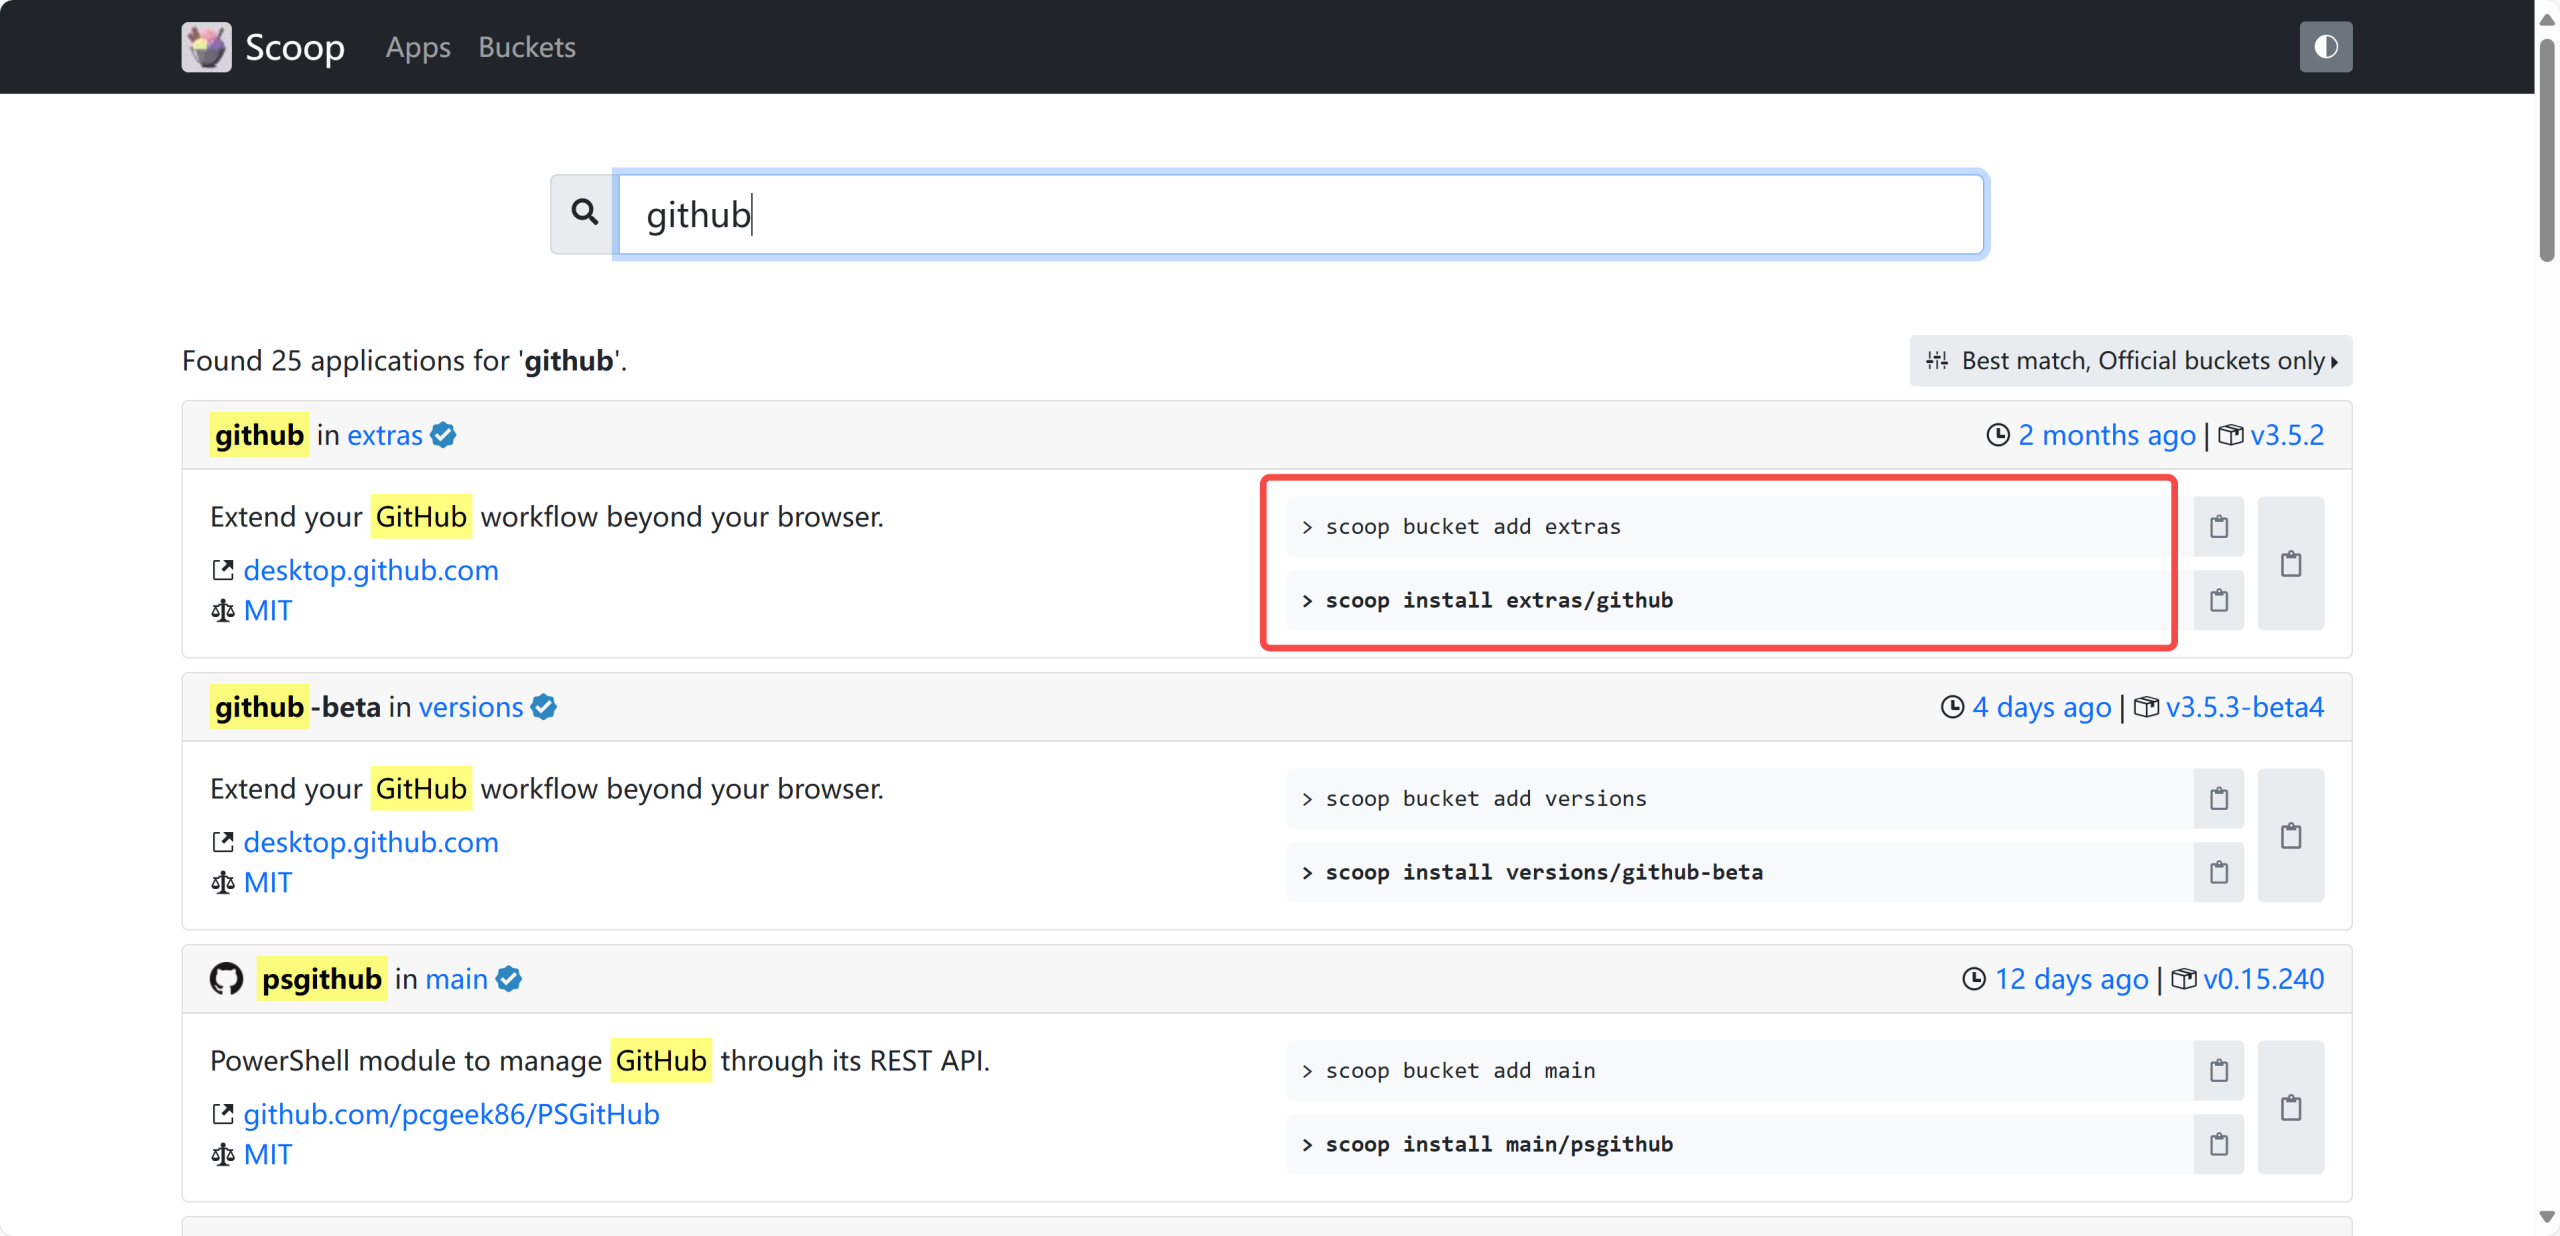
Task: Copy 'scoop bucket add extras' command
Action: click(x=2218, y=527)
